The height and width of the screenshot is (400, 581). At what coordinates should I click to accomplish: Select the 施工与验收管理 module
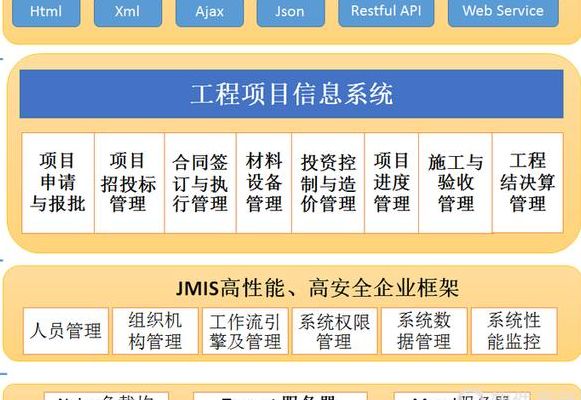point(455,183)
